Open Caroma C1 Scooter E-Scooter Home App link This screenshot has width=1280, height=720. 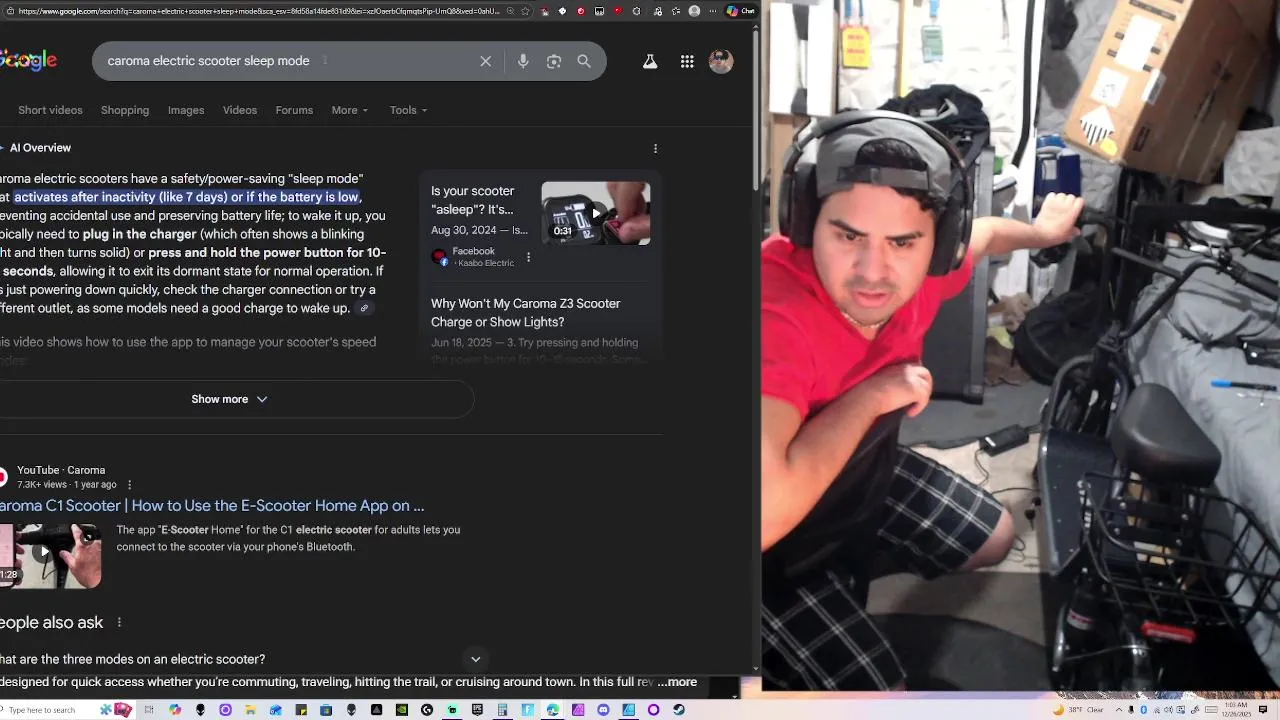212,506
